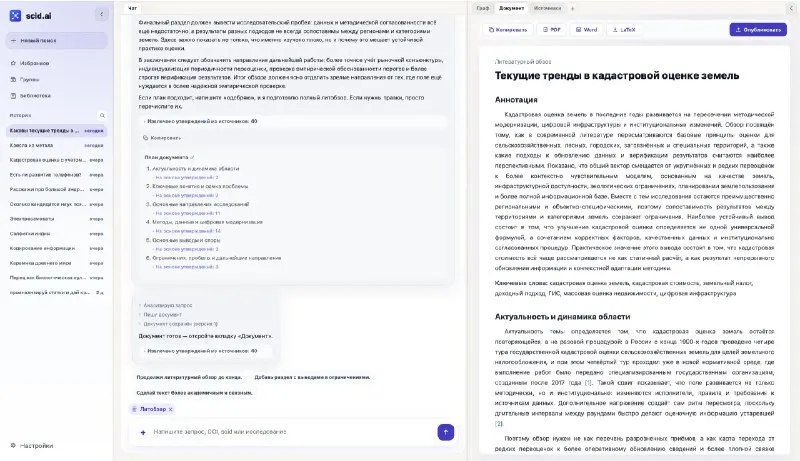This screenshot has width=800, height=461.
Task: Open history item 'Какие текущие тренды в...'
Action: pyautogui.click(x=56, y=131)
